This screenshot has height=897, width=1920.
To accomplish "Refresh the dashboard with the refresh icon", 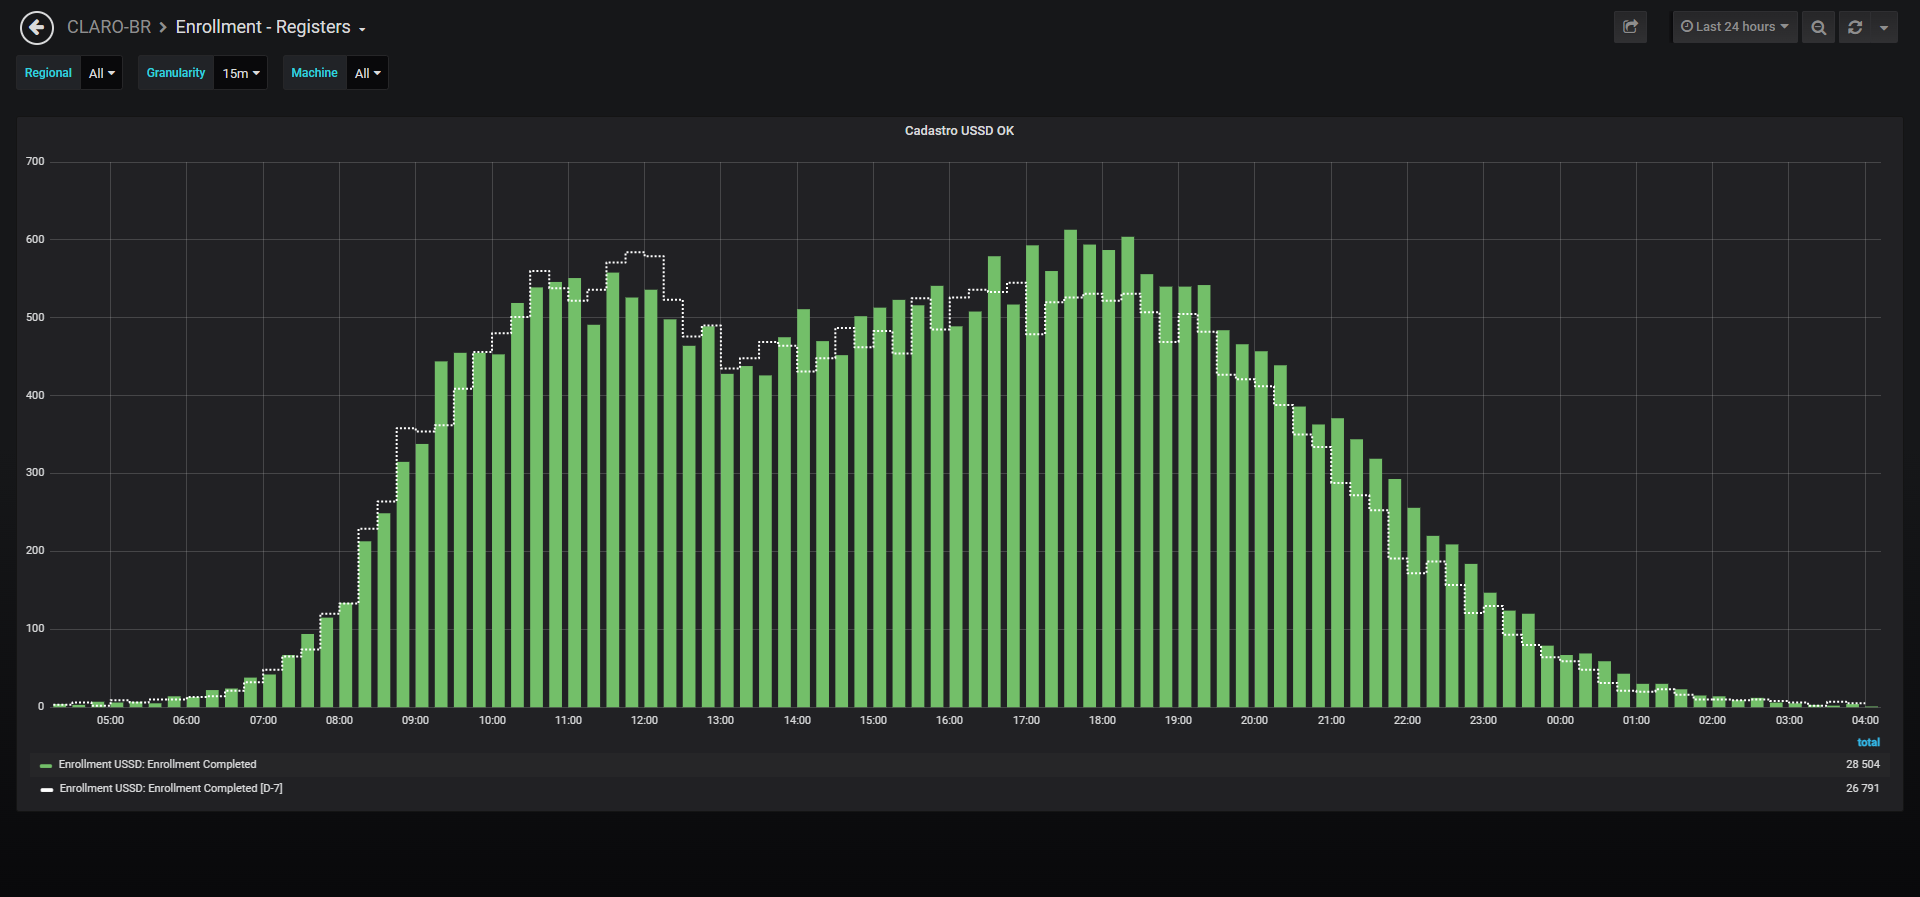I will (1855, 27).
